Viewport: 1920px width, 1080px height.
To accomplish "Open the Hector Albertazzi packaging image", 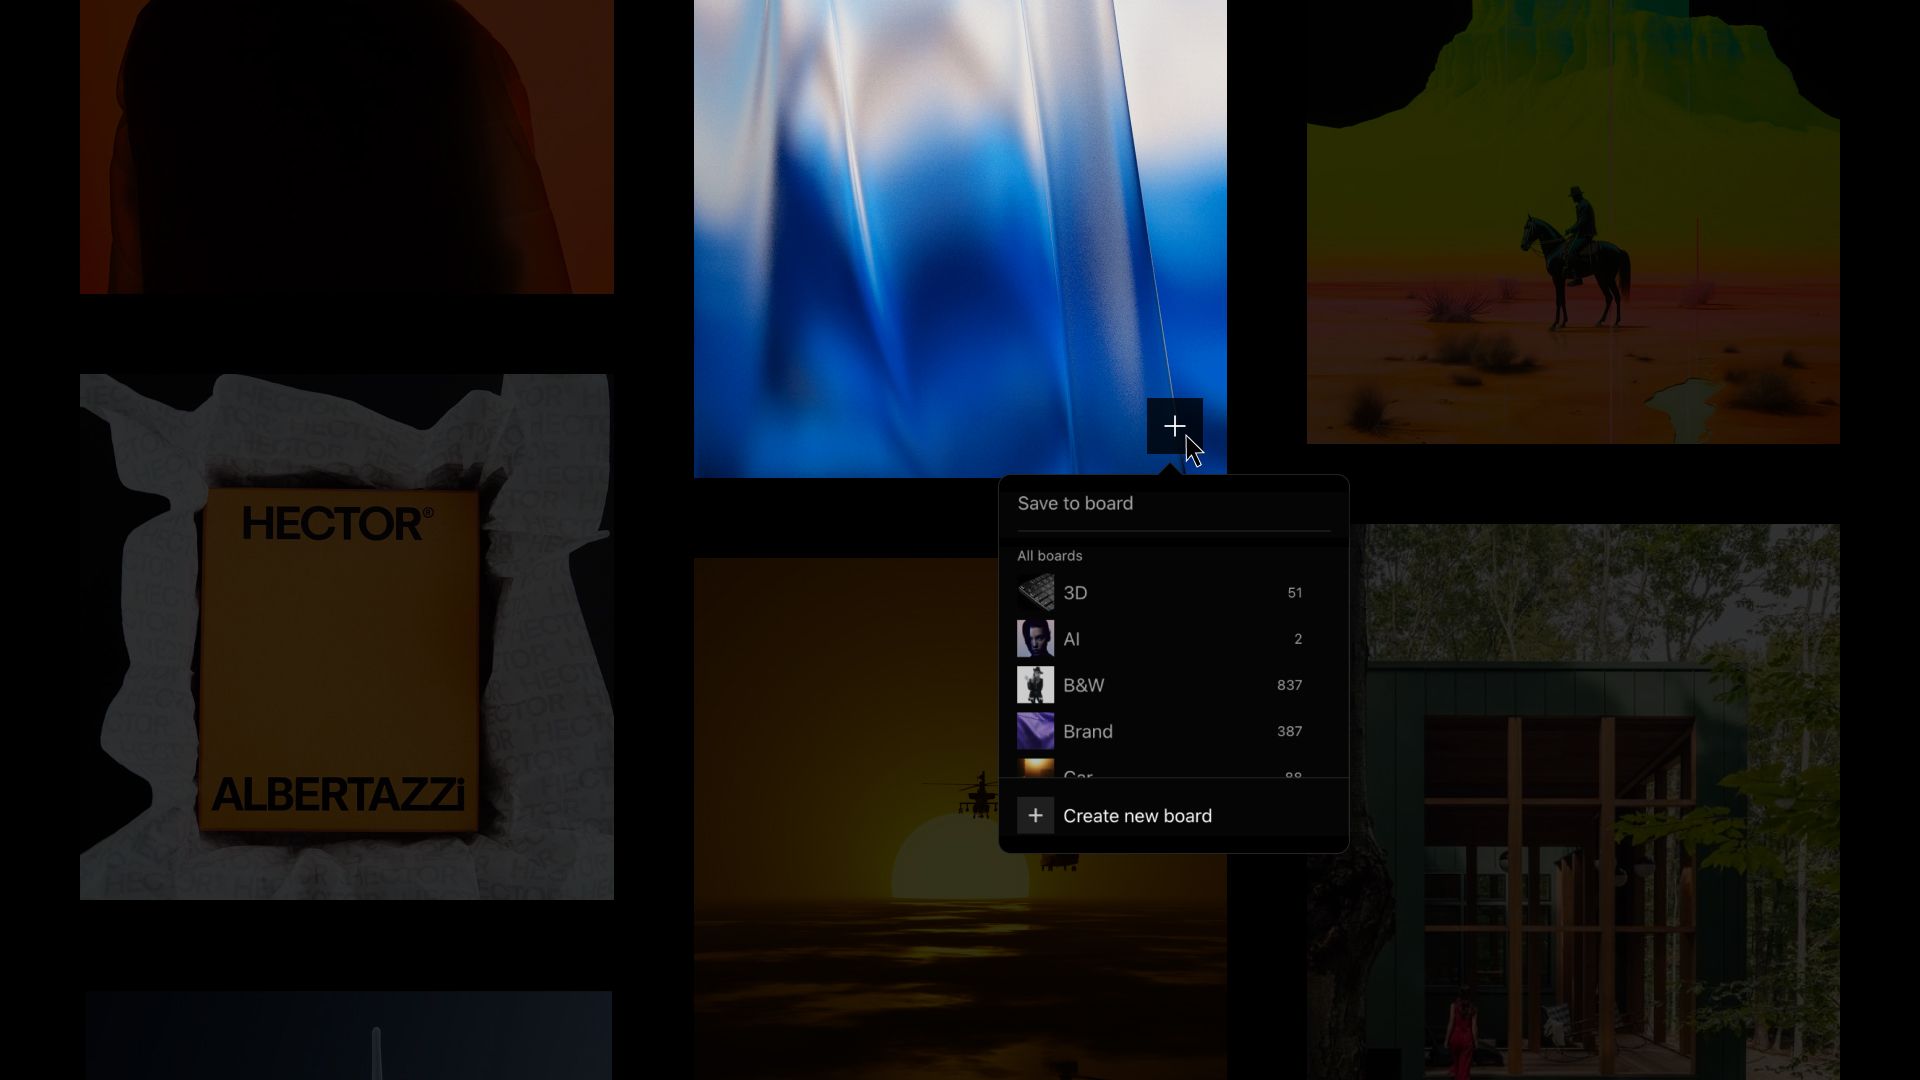I will [x=347, y=637].
